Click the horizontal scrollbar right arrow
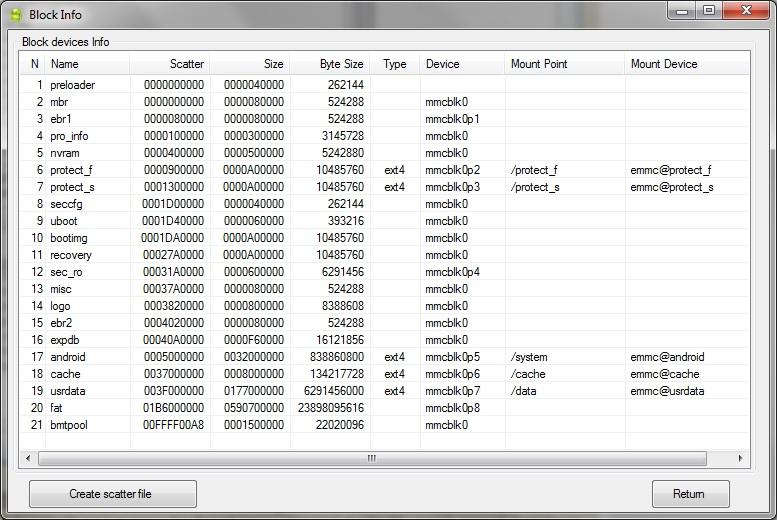This screenshot has width=777, height=520. point(740,459)
